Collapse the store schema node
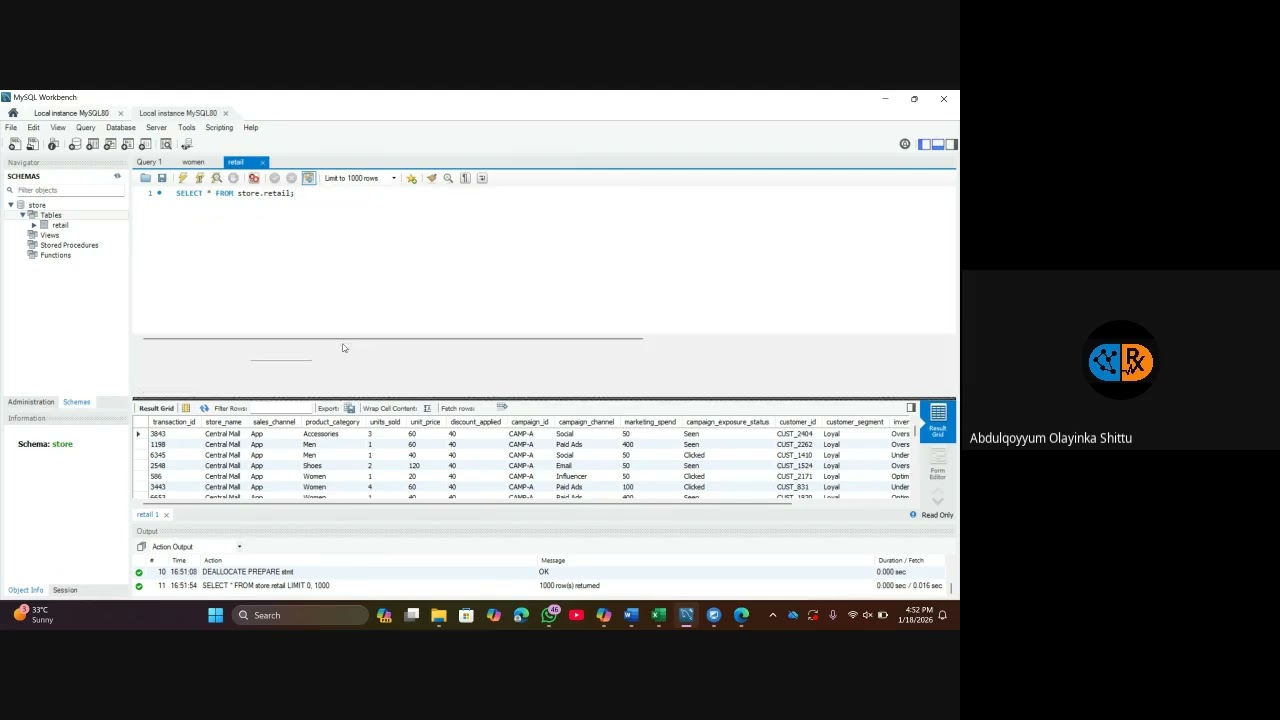Image resolution: width=1280 pixels, height=720 pixels. 11,205
